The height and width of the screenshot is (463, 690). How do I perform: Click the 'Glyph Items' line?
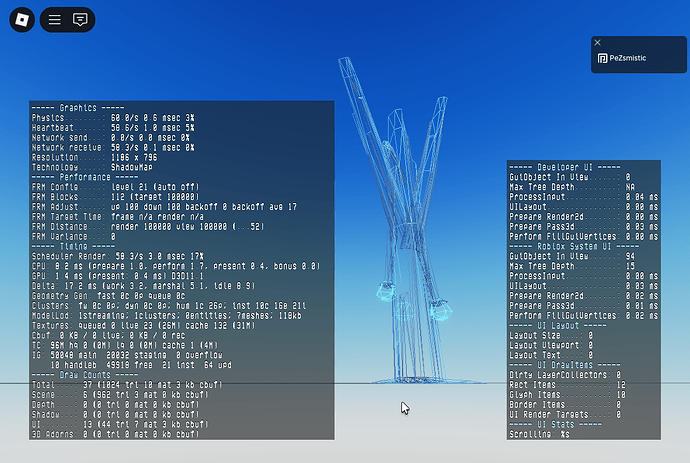tap(567, 395)
